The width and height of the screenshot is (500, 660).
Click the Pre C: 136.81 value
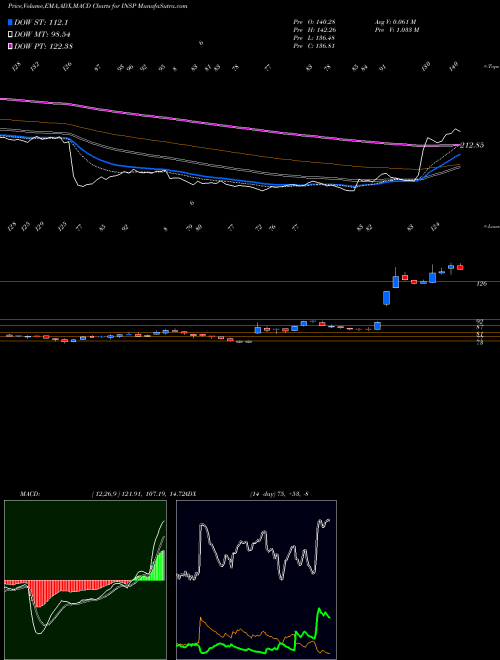click(314, 46)
